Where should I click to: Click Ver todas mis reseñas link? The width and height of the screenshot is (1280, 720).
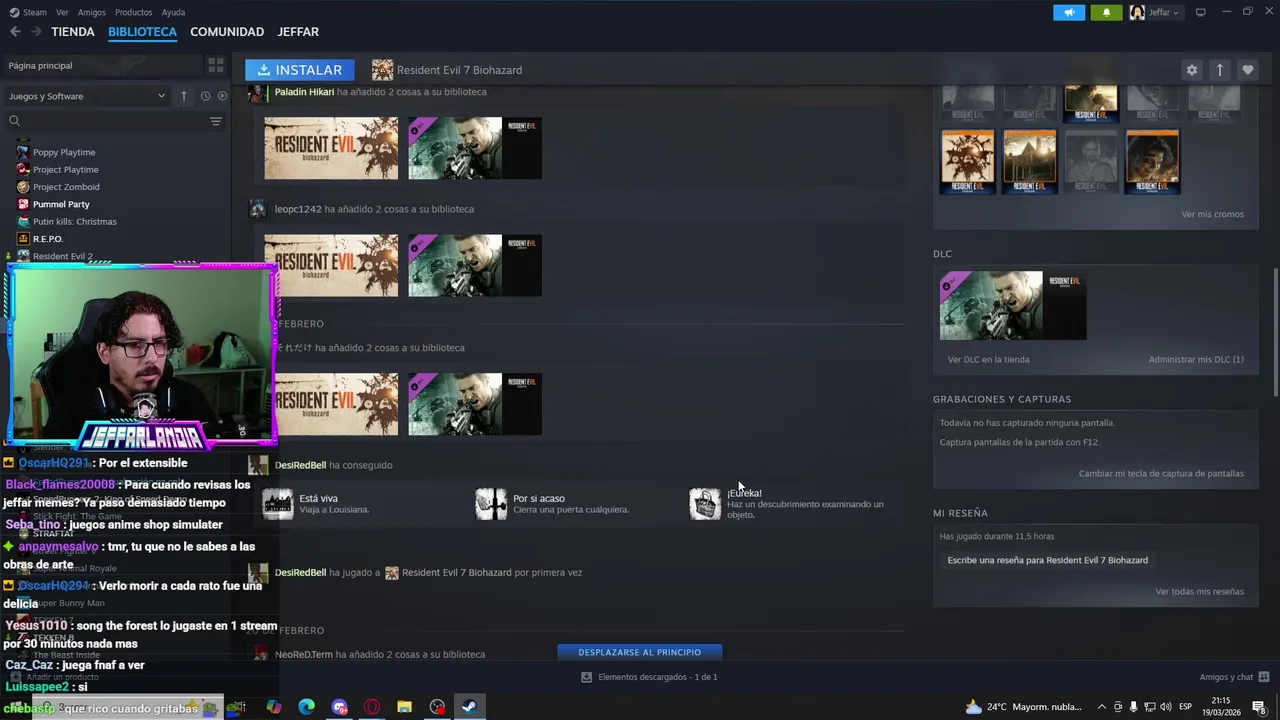point(1199,591)
